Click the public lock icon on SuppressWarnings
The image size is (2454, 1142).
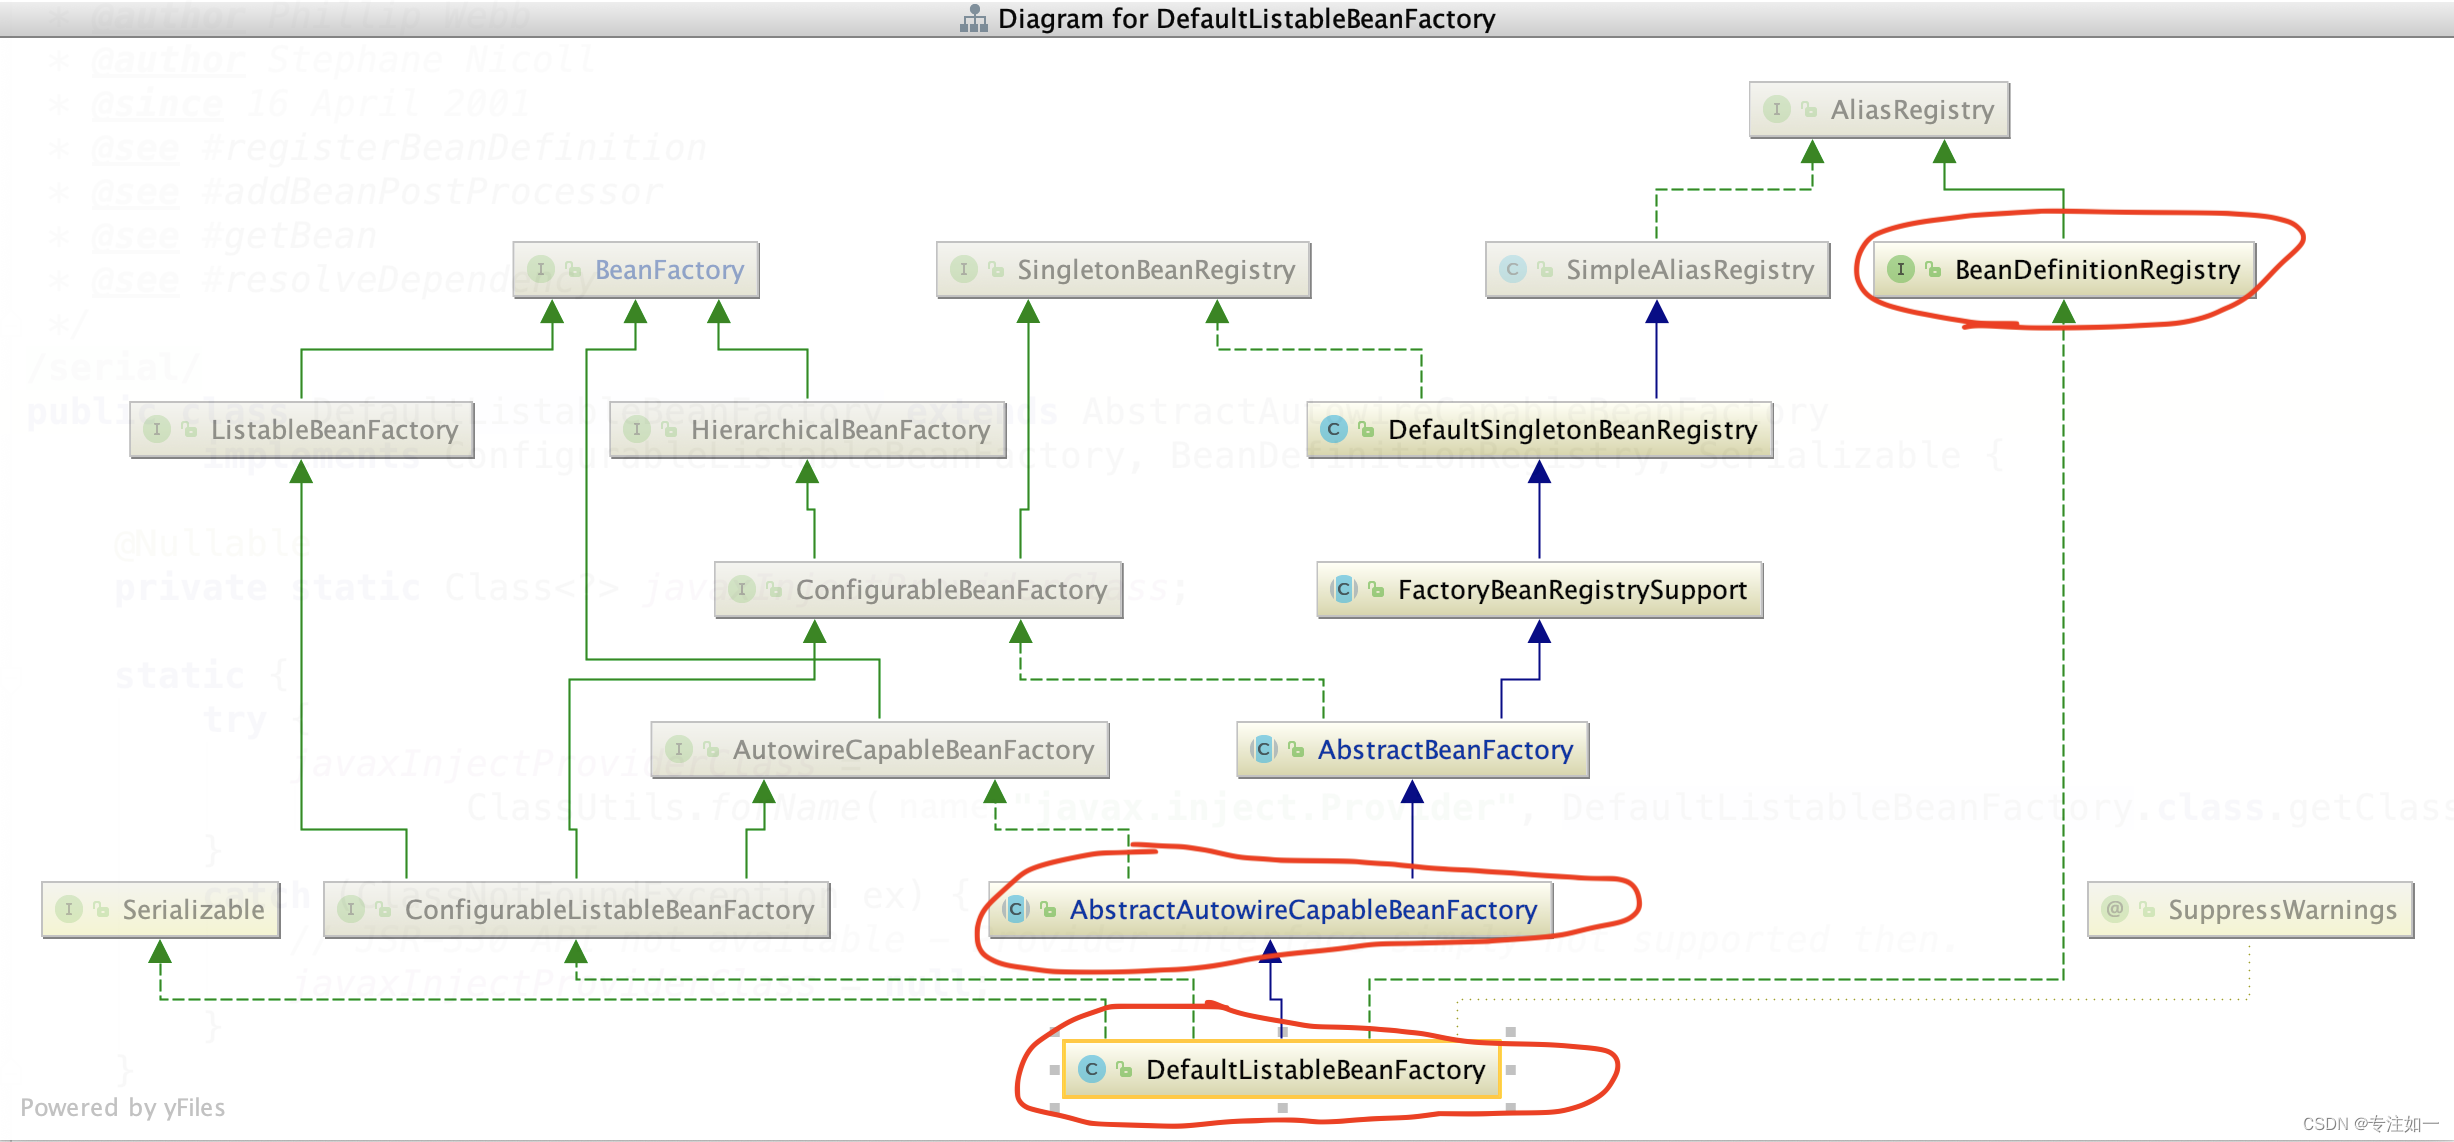pos(2147,910)
